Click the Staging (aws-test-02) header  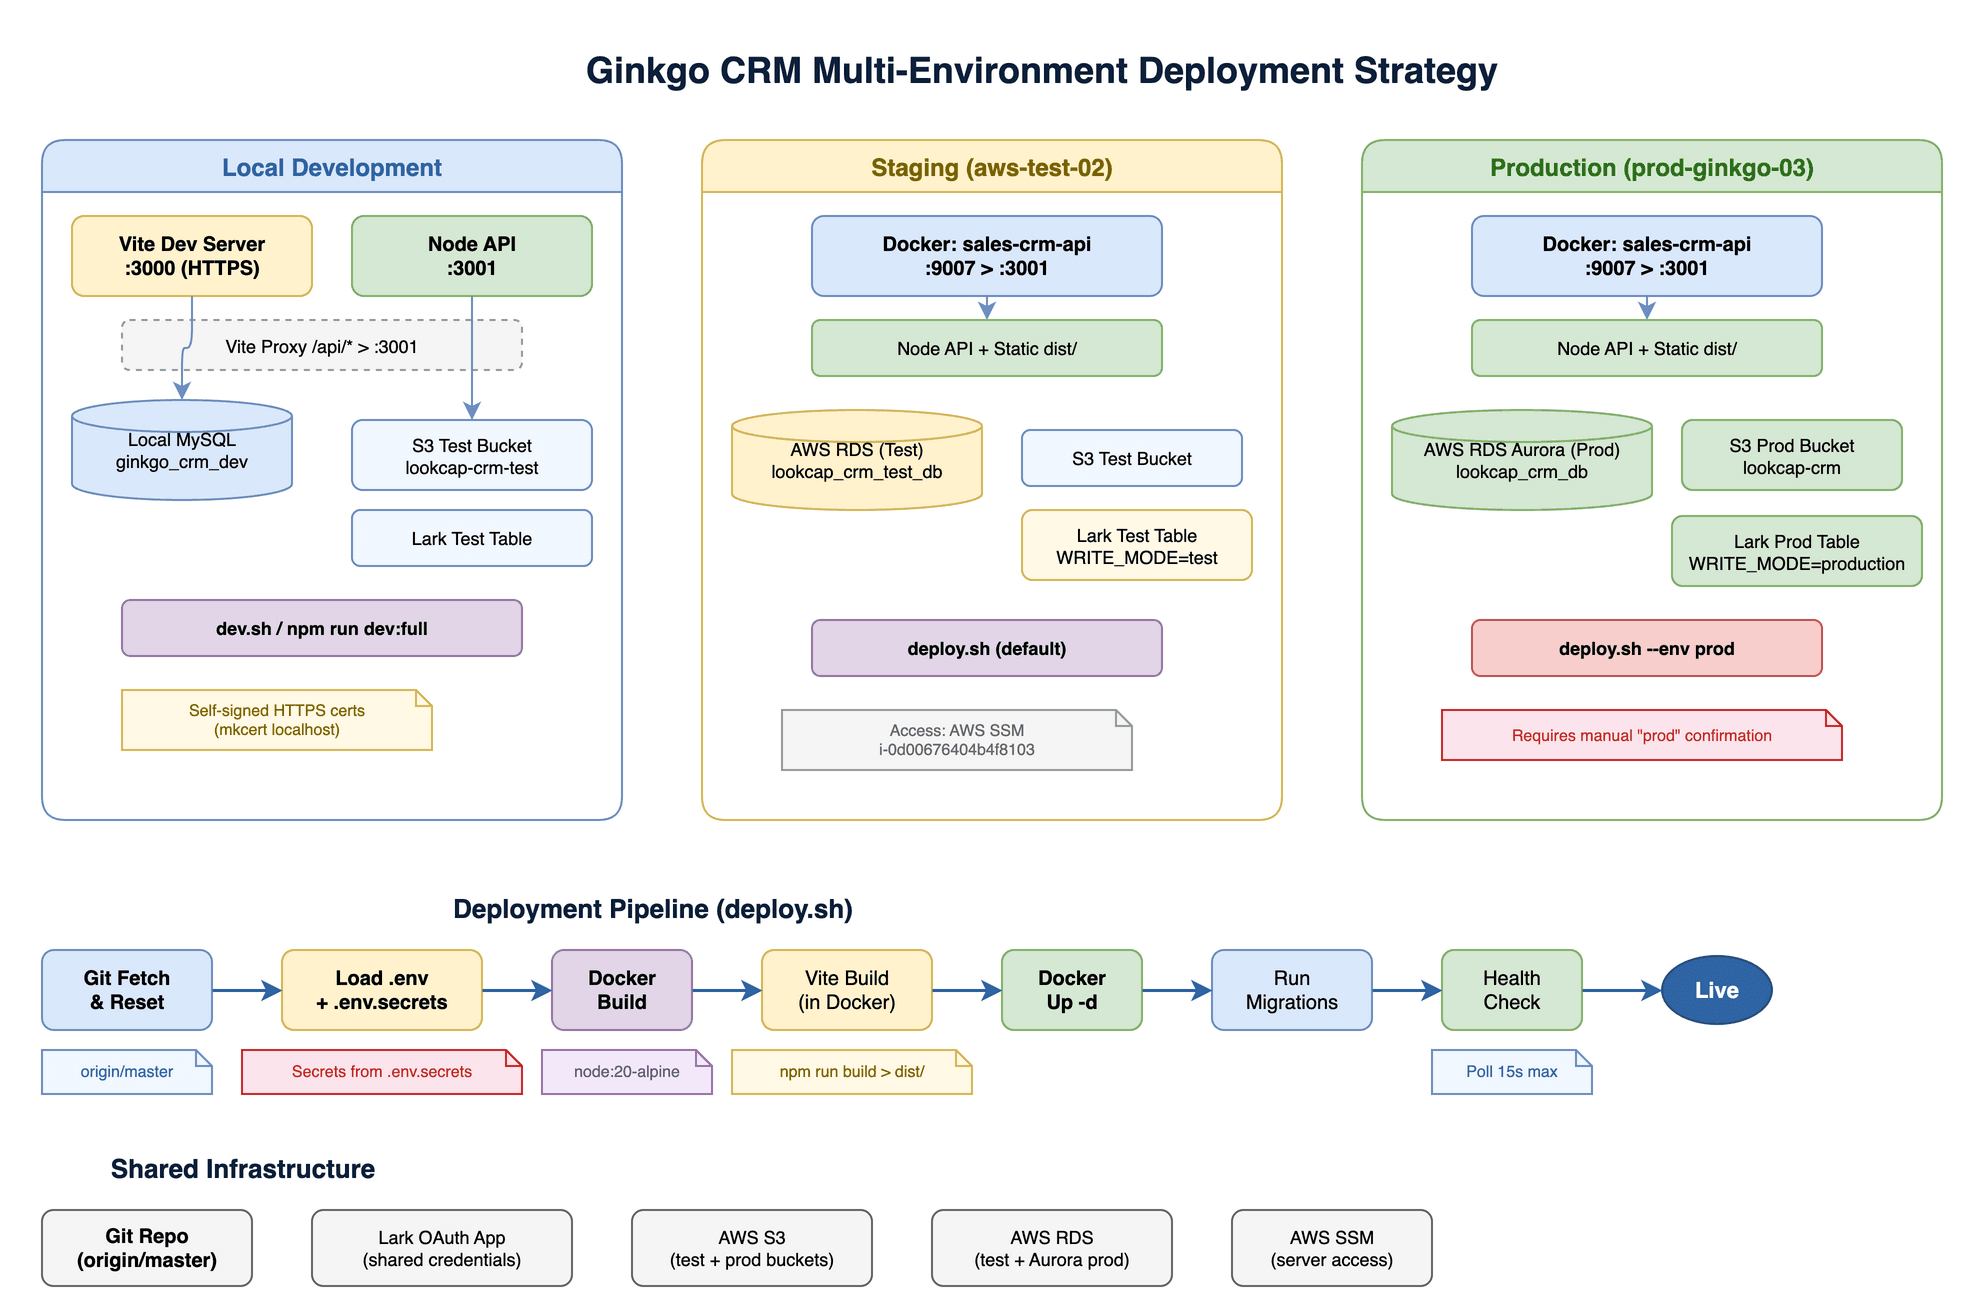992,167
